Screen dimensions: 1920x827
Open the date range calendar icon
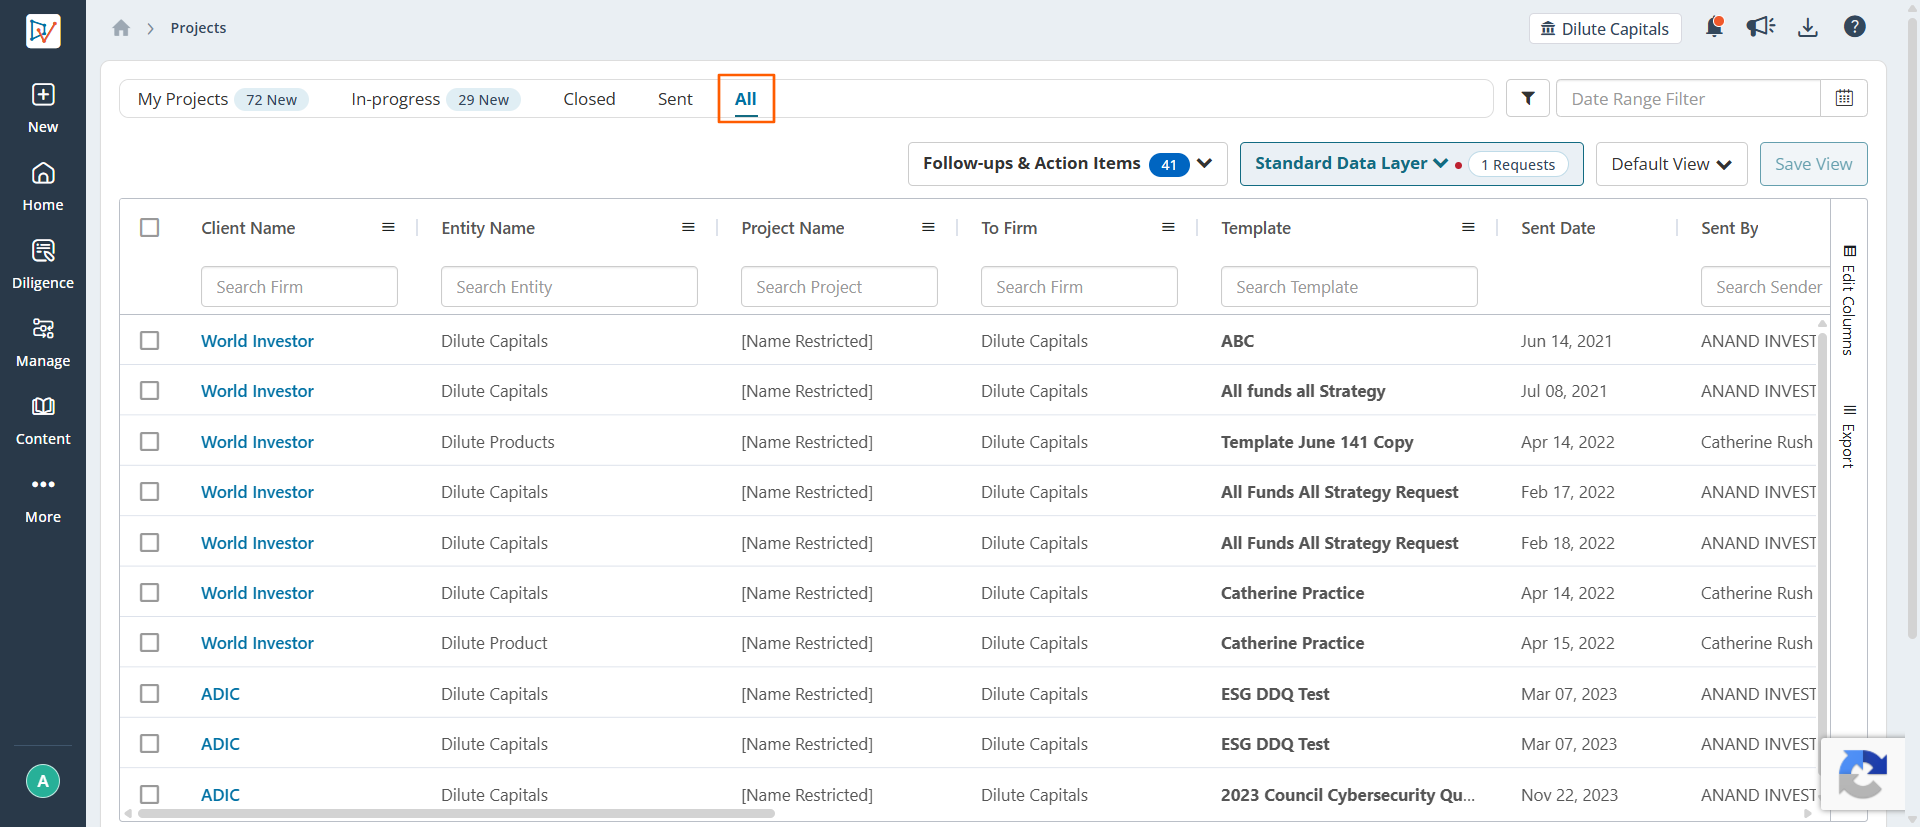coord(1844,98)
